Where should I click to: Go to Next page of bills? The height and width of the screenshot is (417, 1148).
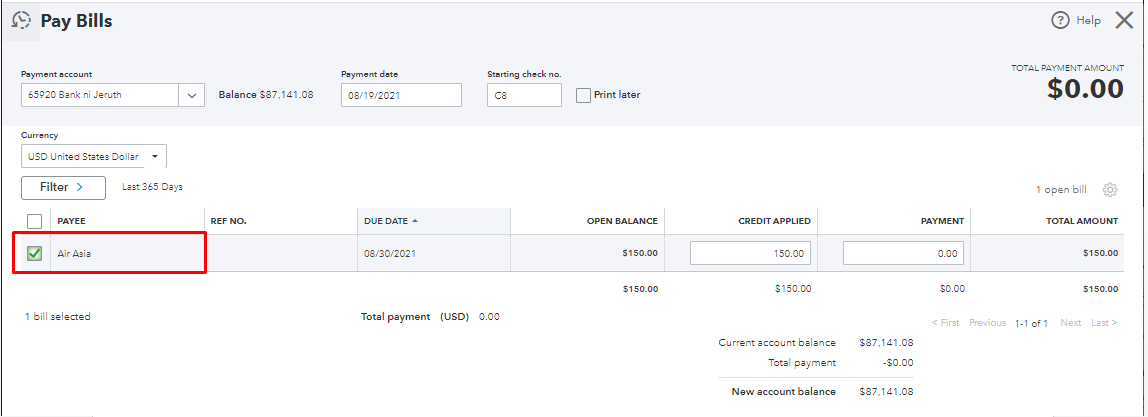coord(1070,323)
